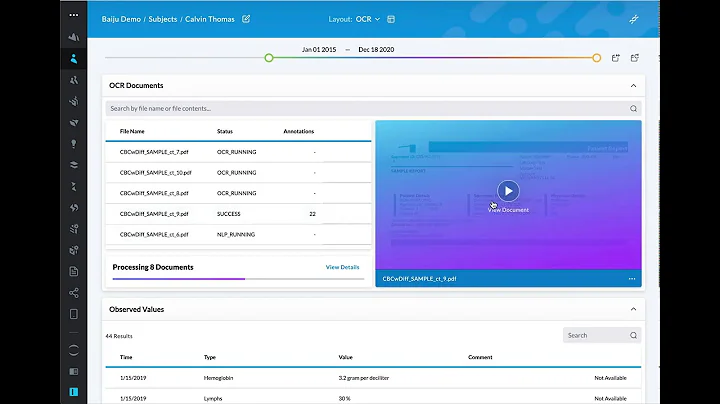Click the timeline start handle

point(269,58)
